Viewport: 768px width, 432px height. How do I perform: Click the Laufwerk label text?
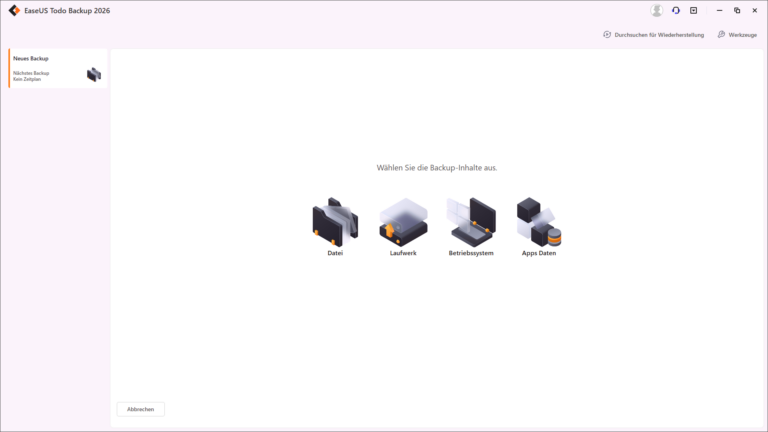click(403, 253)
